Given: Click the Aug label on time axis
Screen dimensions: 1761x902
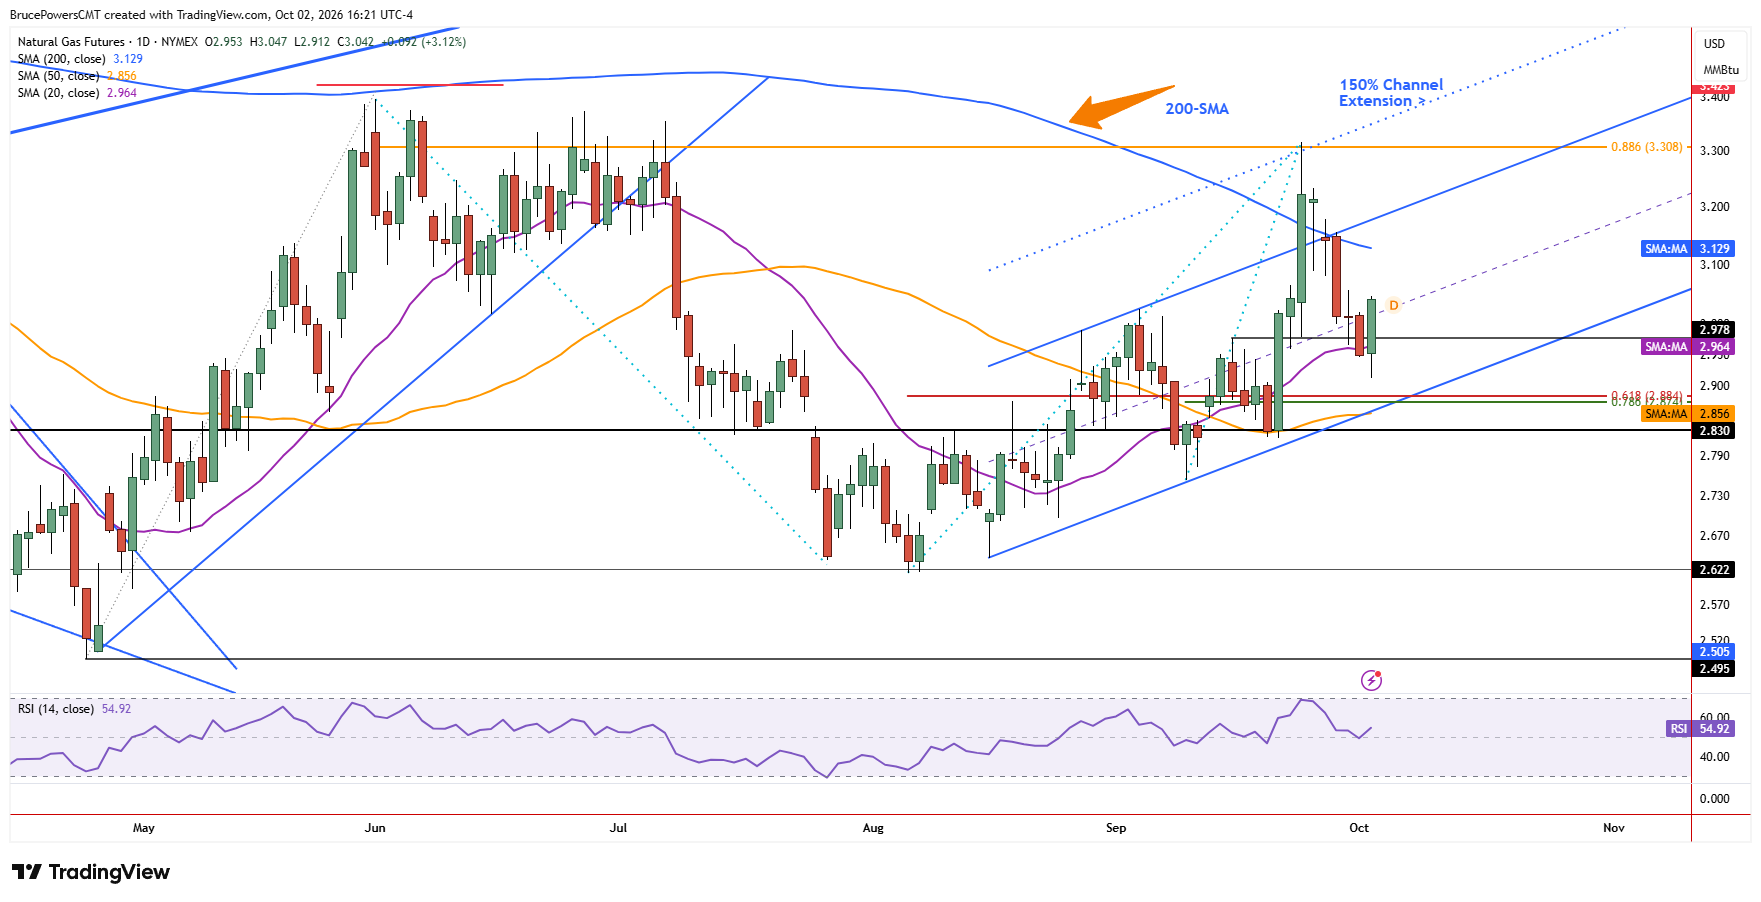Looking at the screenshot, I should tap(873, 828).
